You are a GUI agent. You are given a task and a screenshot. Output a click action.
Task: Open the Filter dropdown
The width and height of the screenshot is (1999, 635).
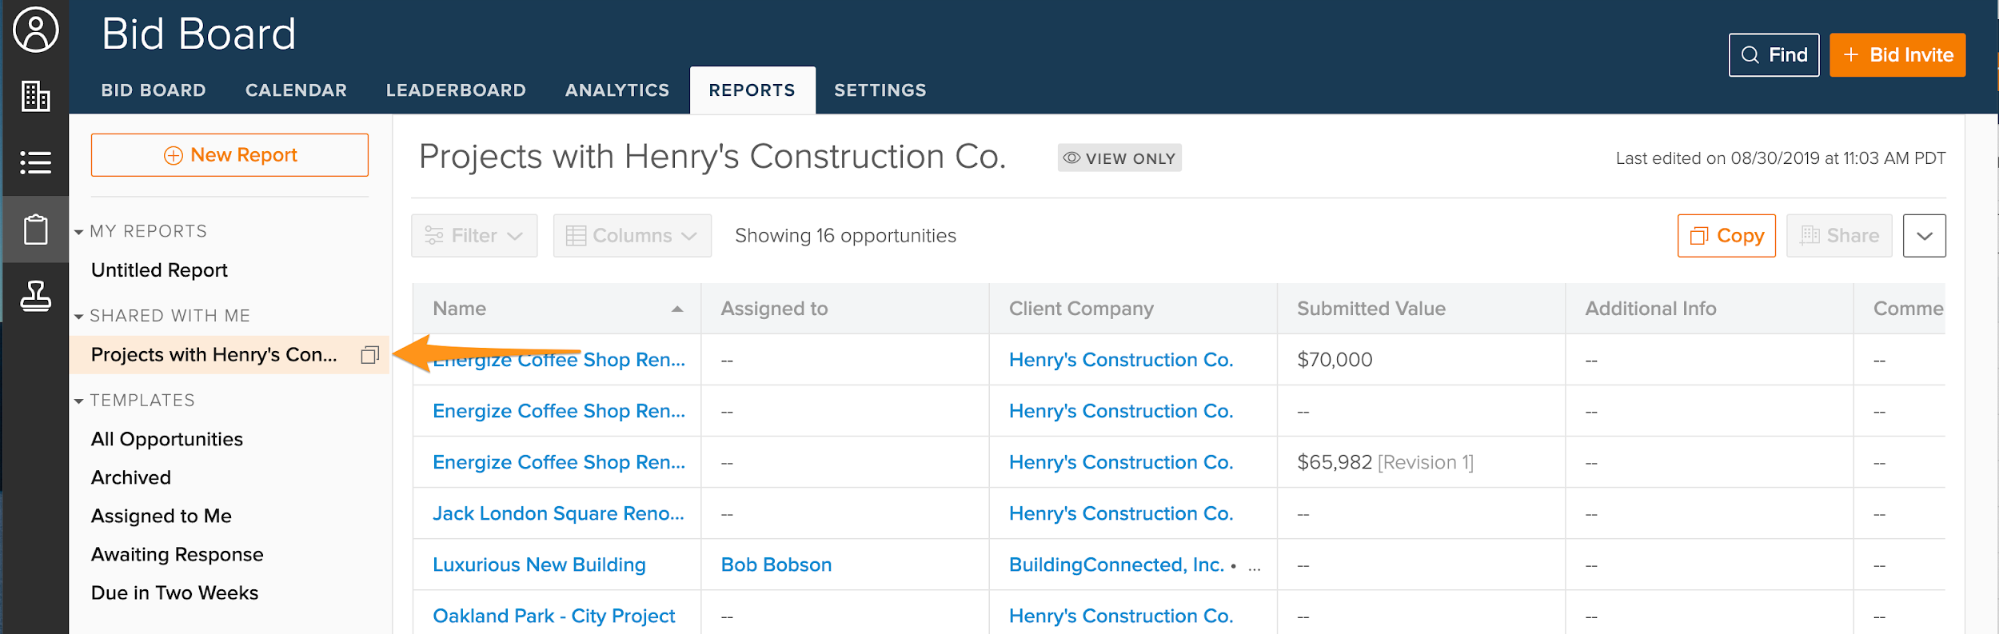point(474,236)
